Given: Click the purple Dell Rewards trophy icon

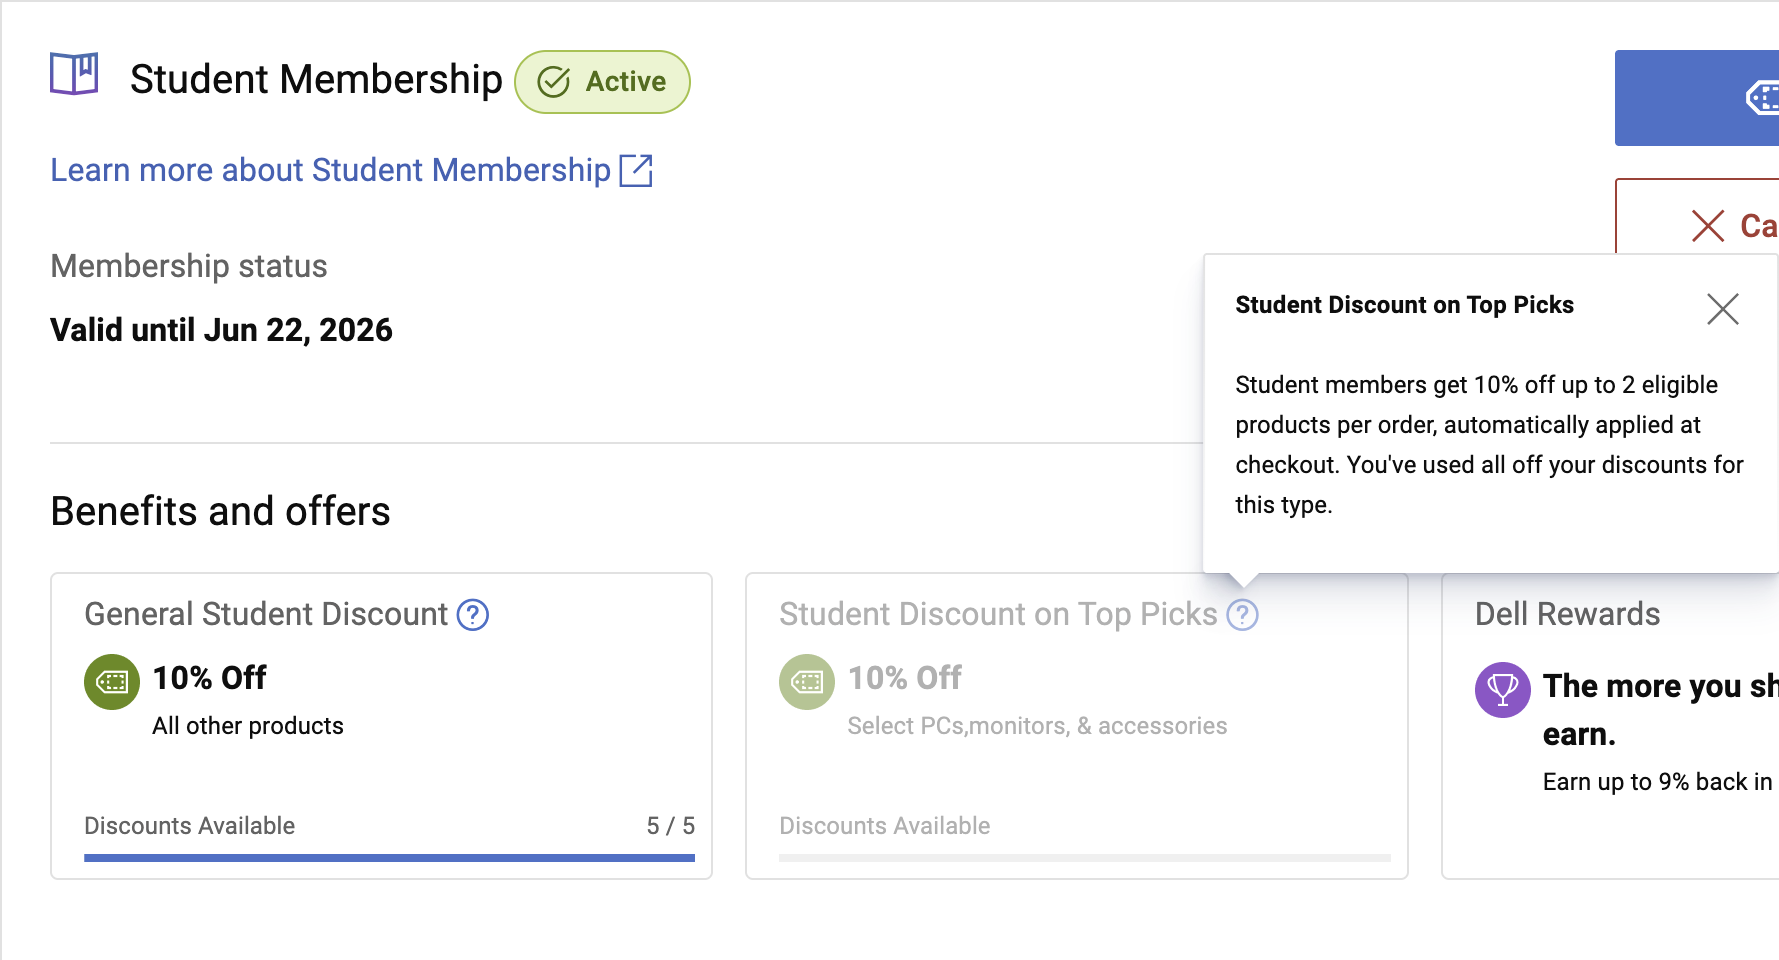Looking at the screenshot, I should tap(1502, 689).
